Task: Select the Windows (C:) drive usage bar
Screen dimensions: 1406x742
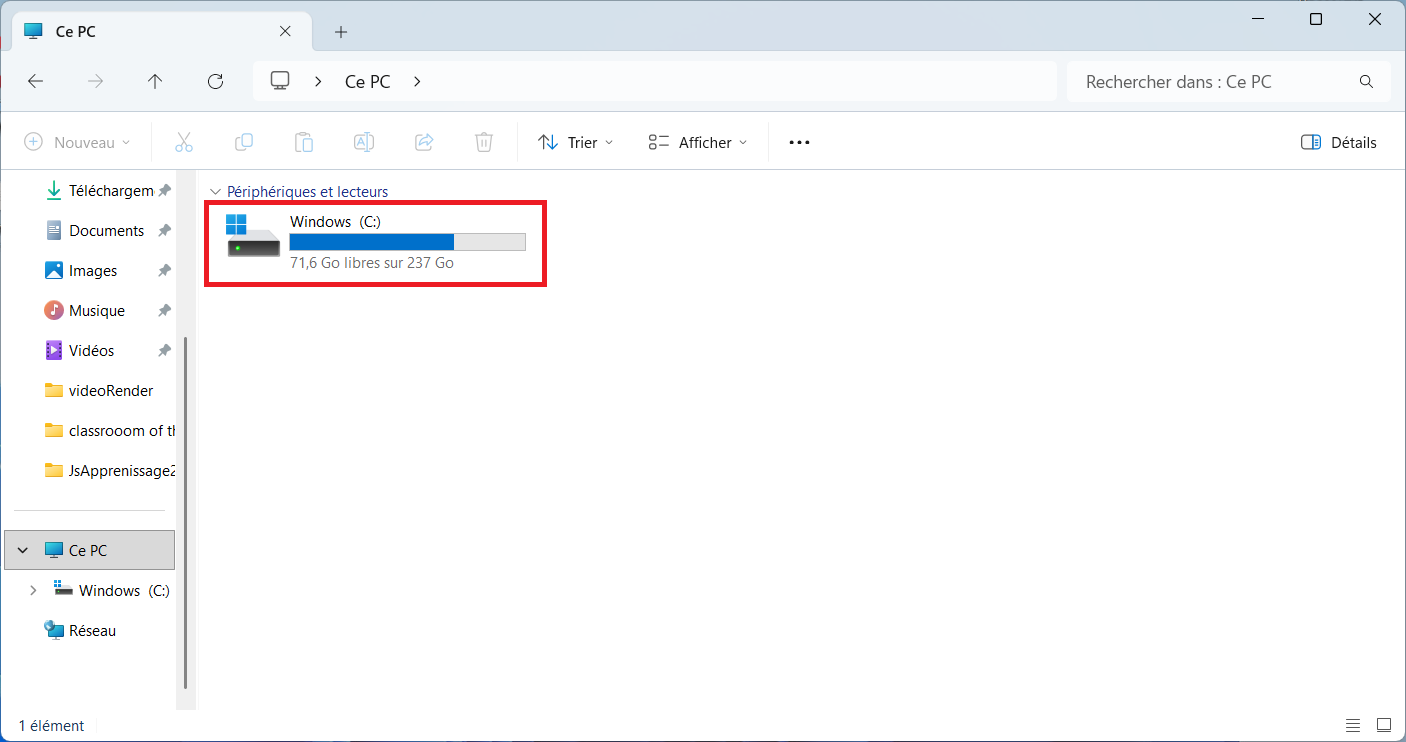Action: click(407, 242)
